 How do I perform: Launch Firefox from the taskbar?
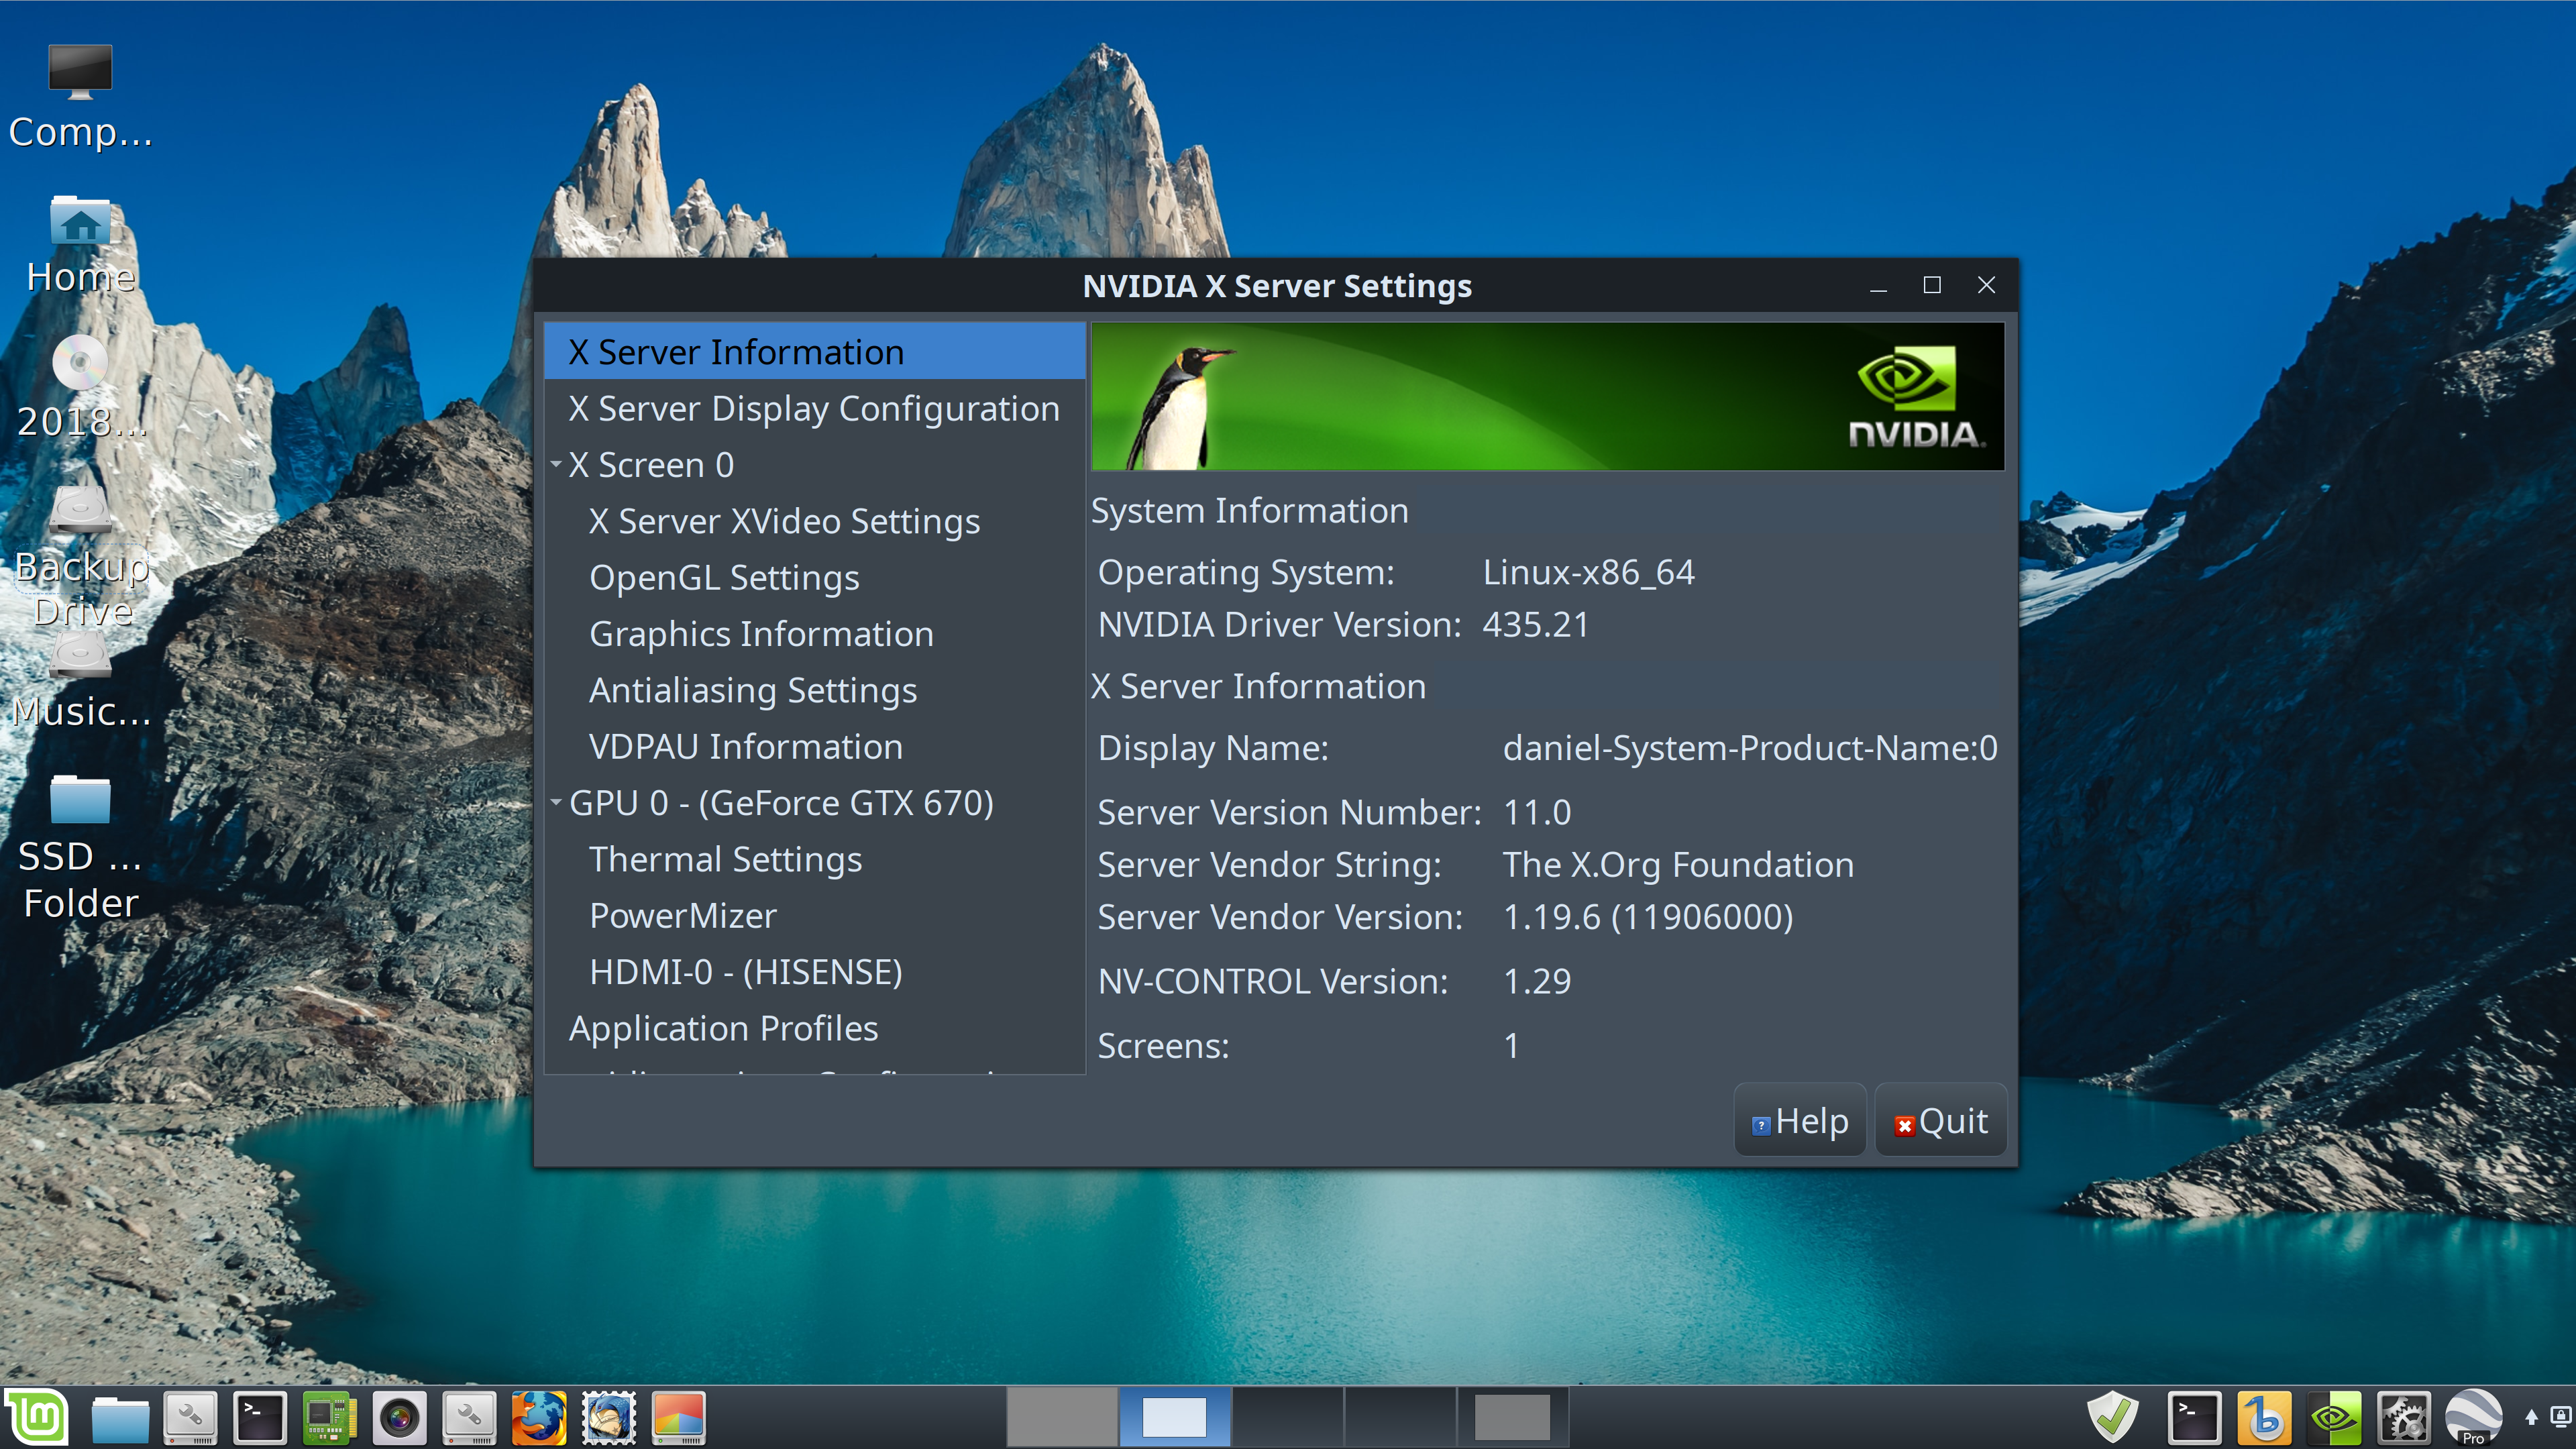pos(539,1417)
